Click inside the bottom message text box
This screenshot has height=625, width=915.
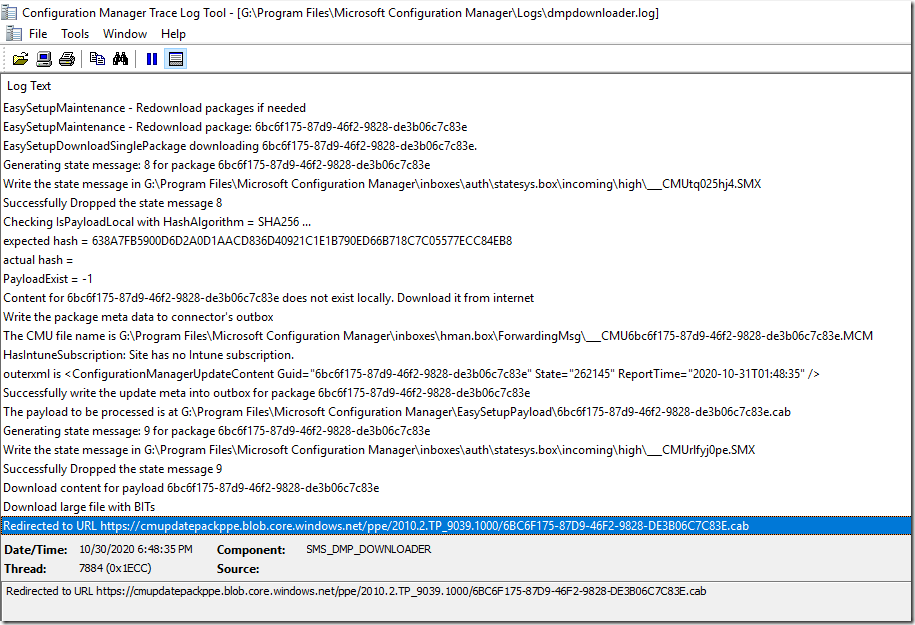[457, 601]
